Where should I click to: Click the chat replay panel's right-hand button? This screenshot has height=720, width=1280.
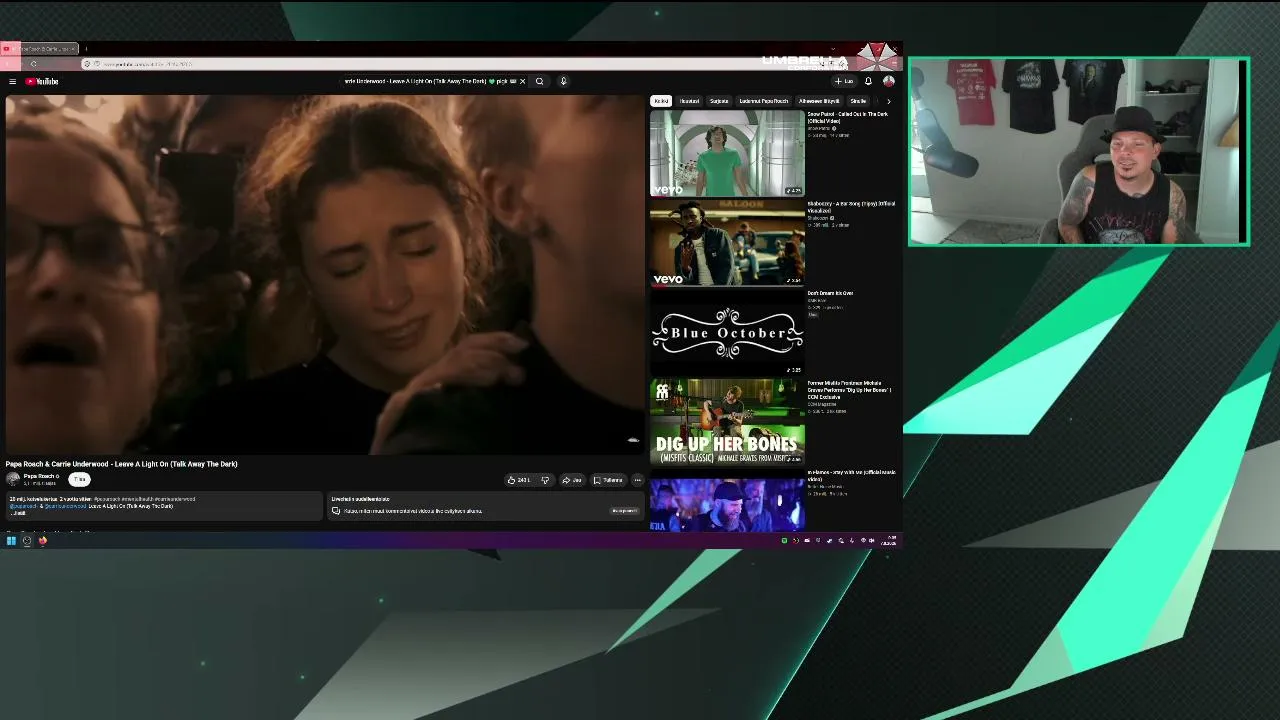click(624, 511)
